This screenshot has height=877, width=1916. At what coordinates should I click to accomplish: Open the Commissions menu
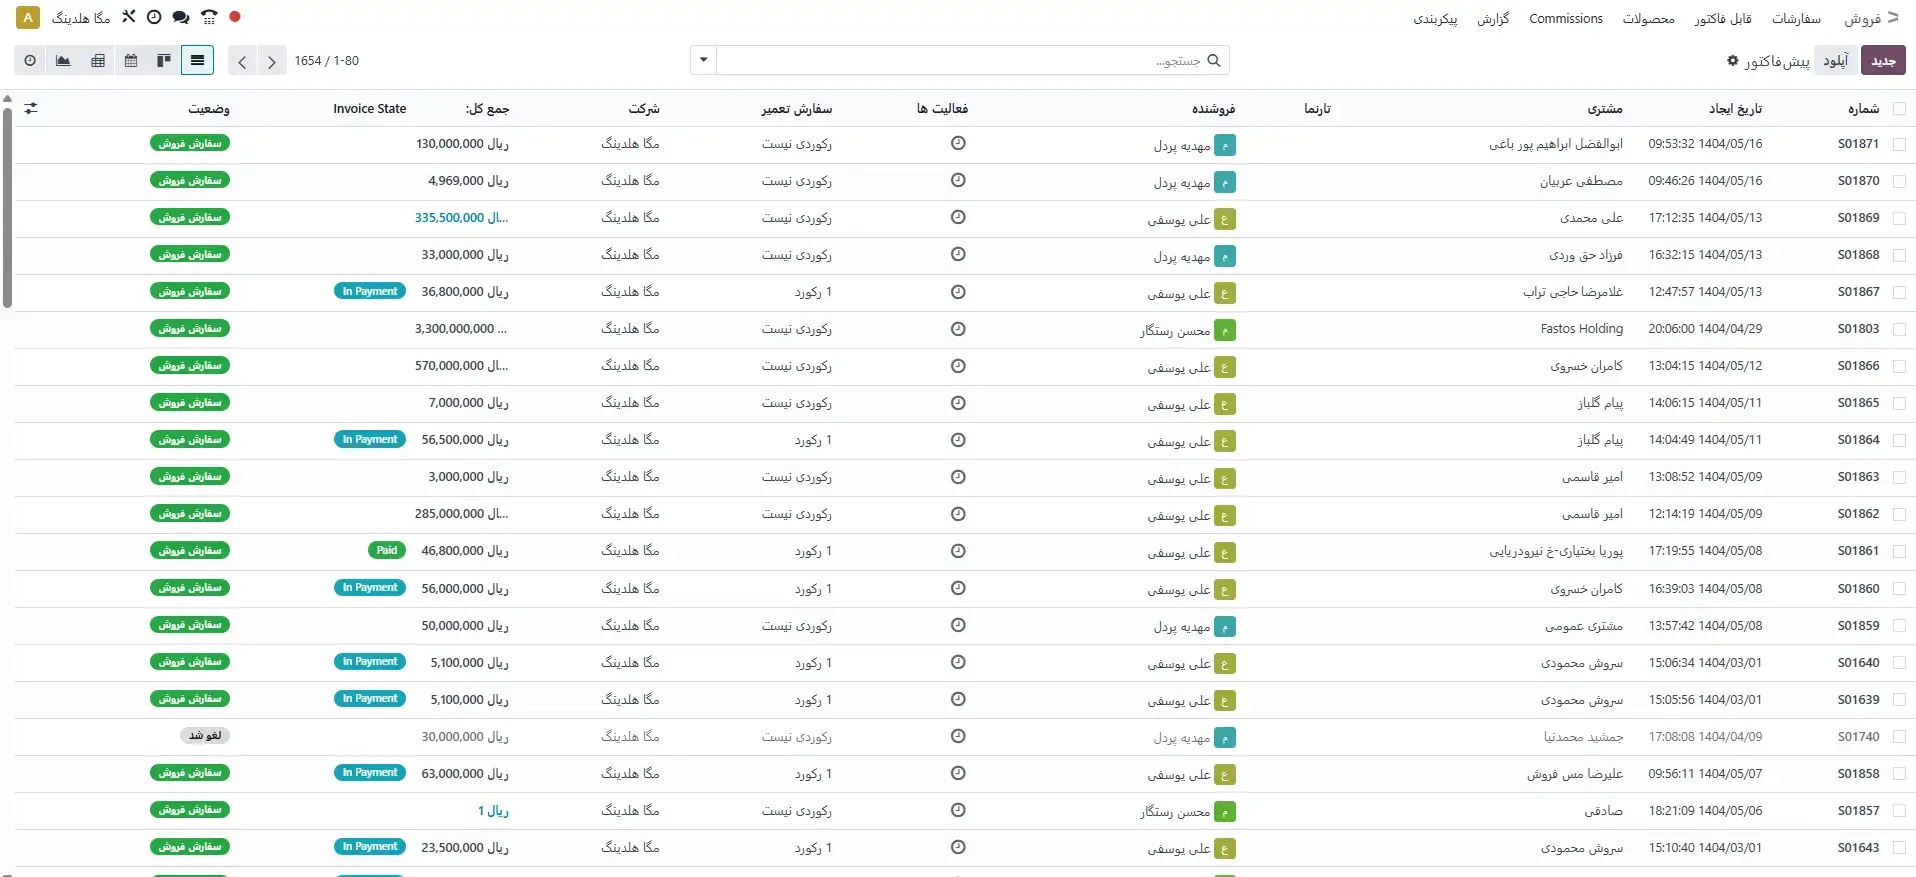(1565, 19)
